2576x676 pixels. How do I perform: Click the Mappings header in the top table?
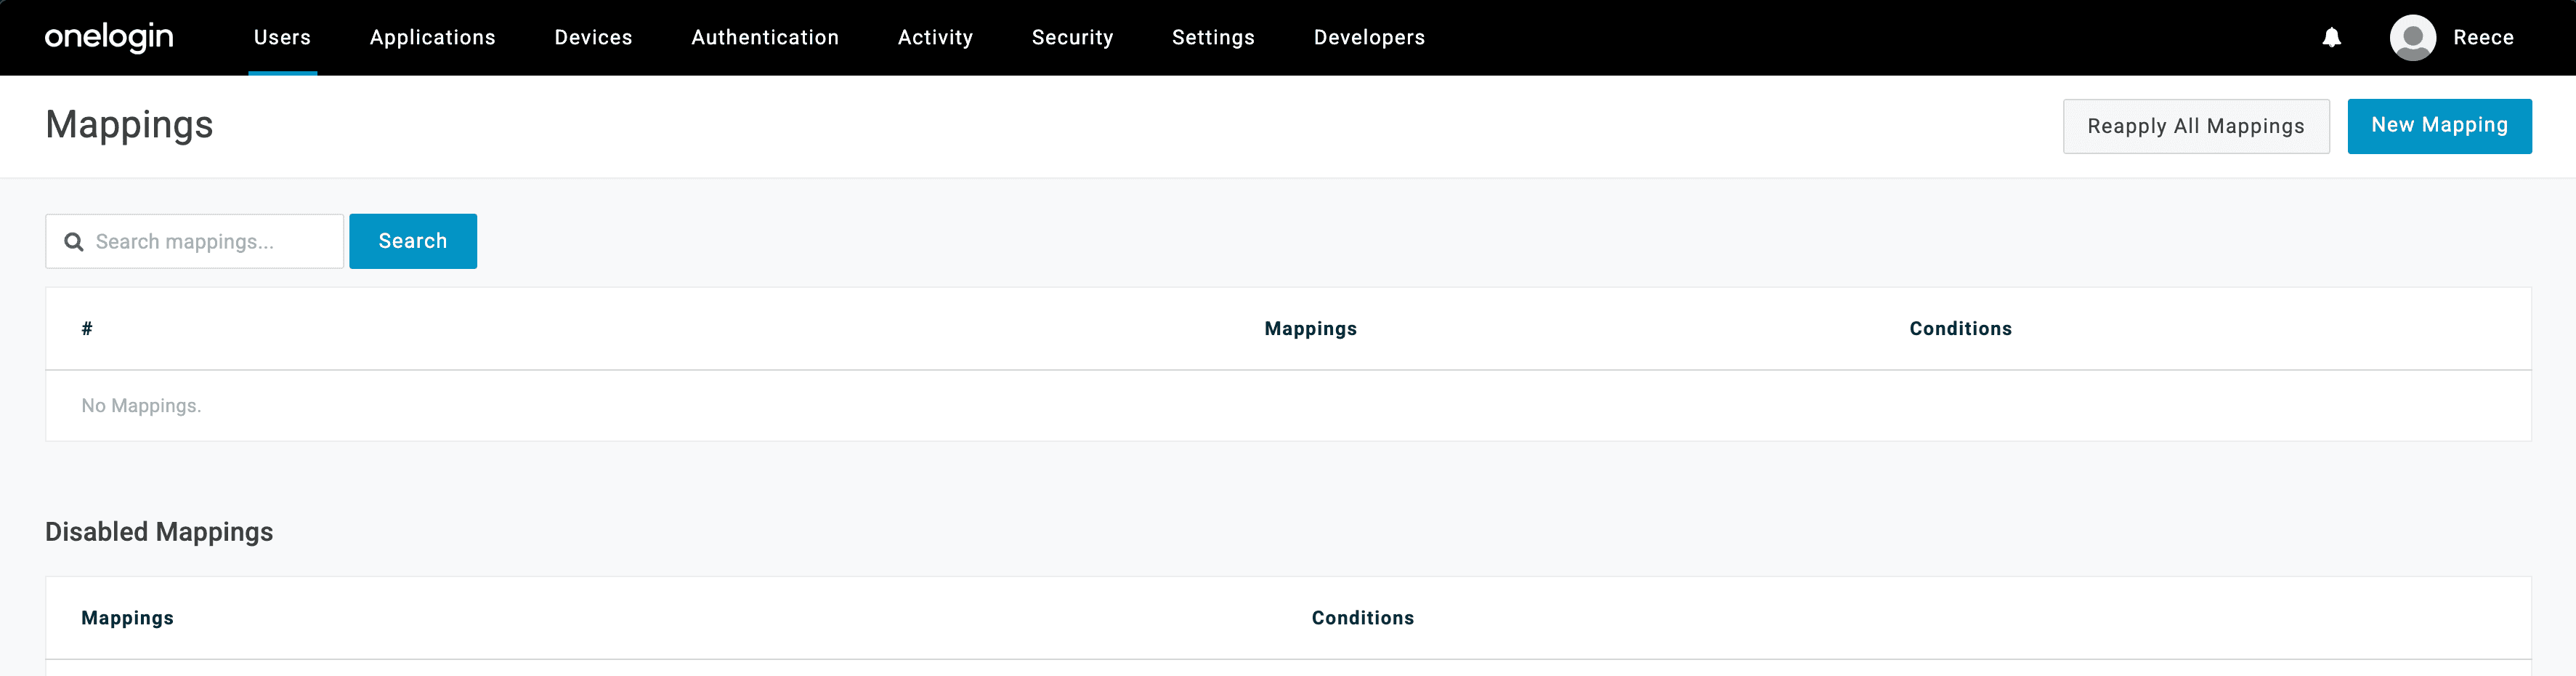(1310, 328)
